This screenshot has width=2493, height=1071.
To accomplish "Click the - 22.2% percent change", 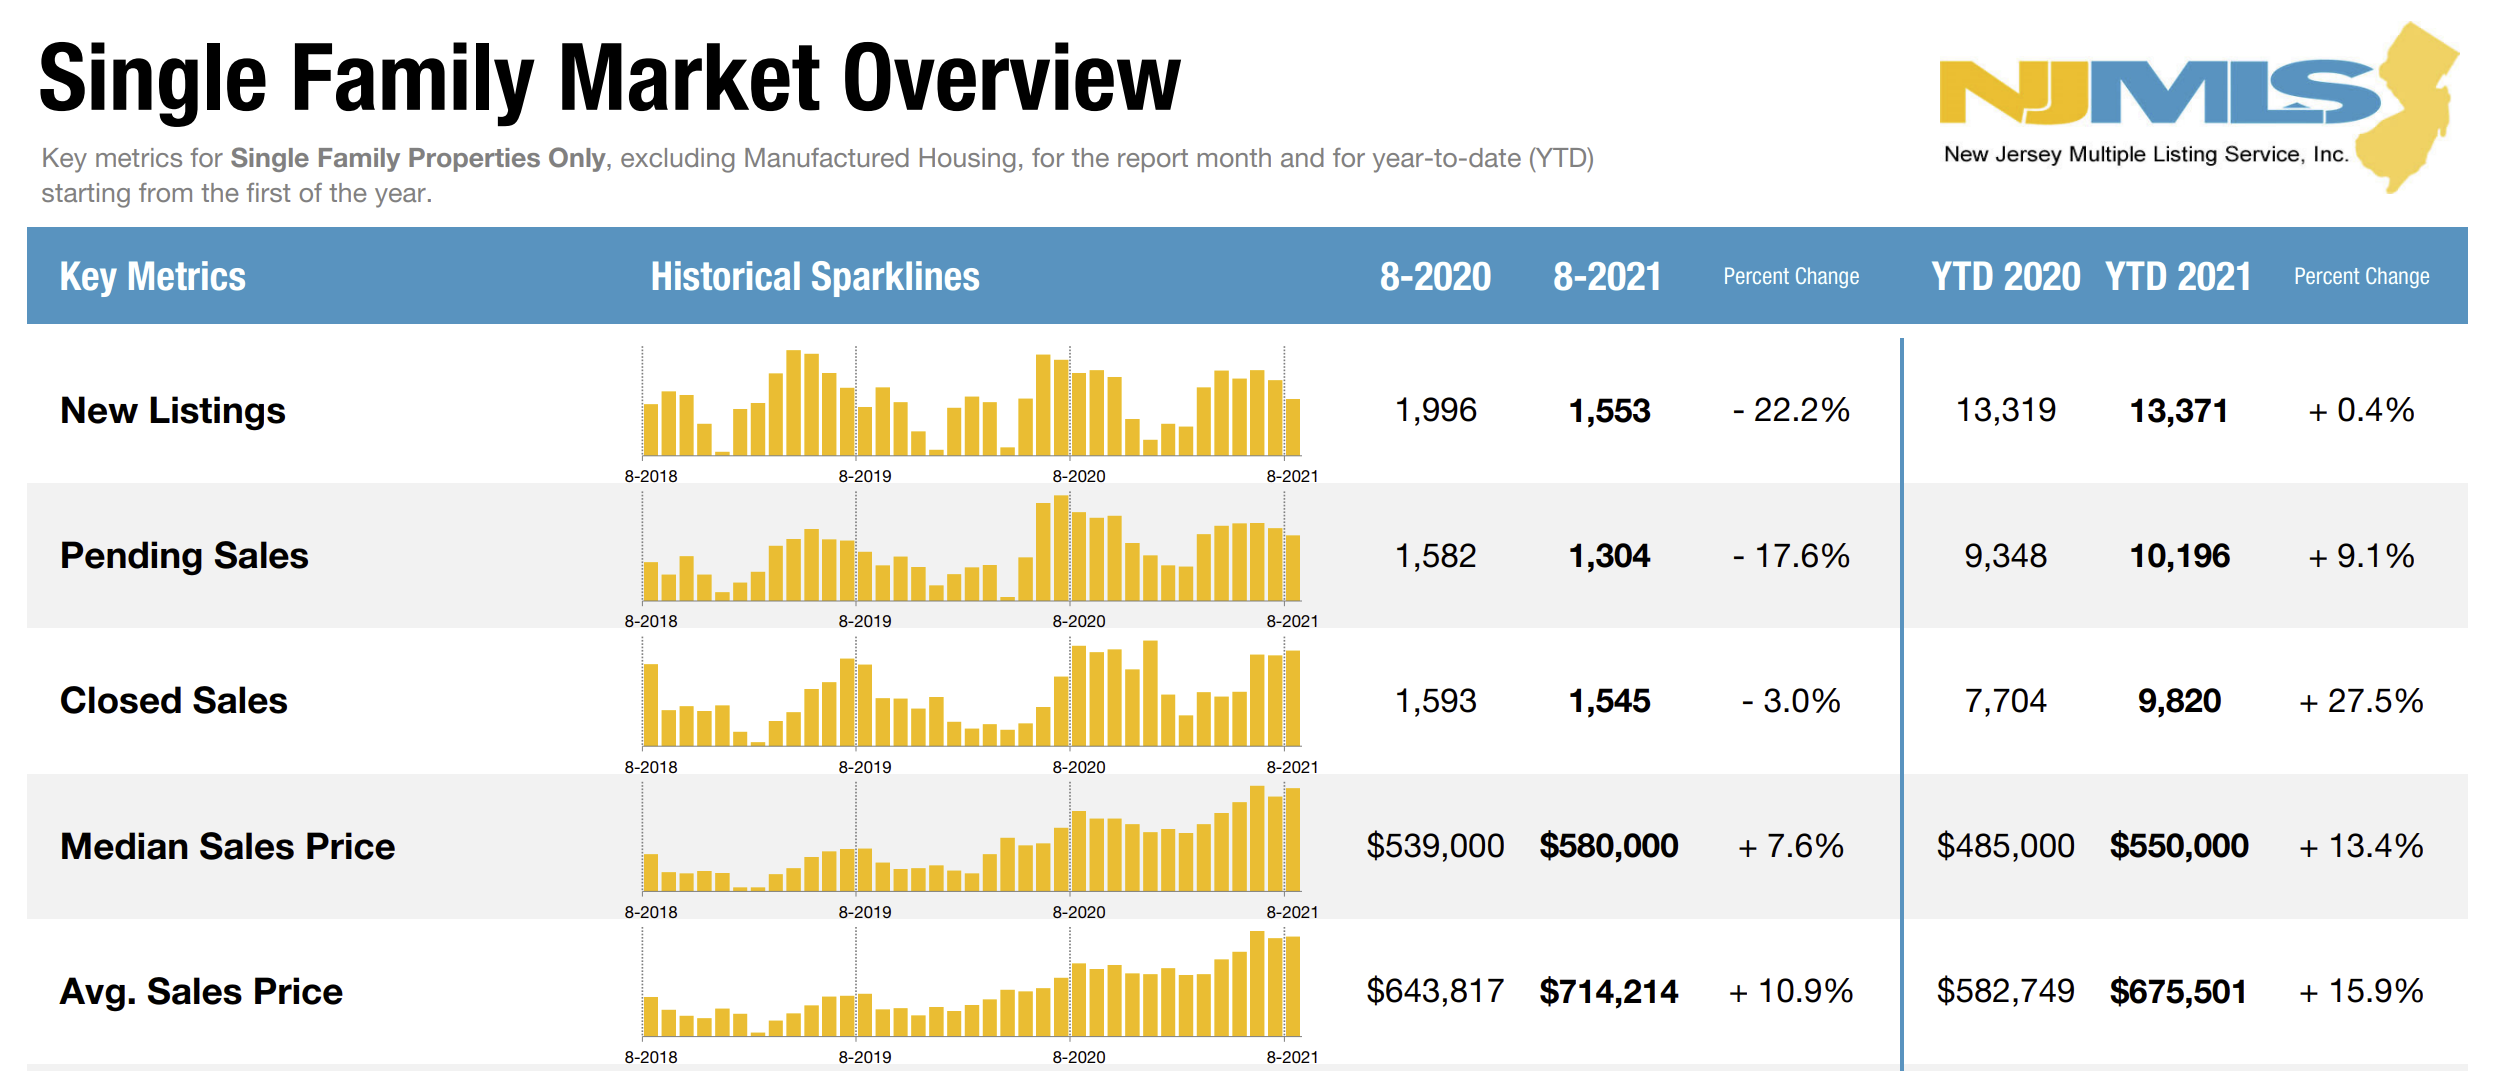I will click(1791, 410).
